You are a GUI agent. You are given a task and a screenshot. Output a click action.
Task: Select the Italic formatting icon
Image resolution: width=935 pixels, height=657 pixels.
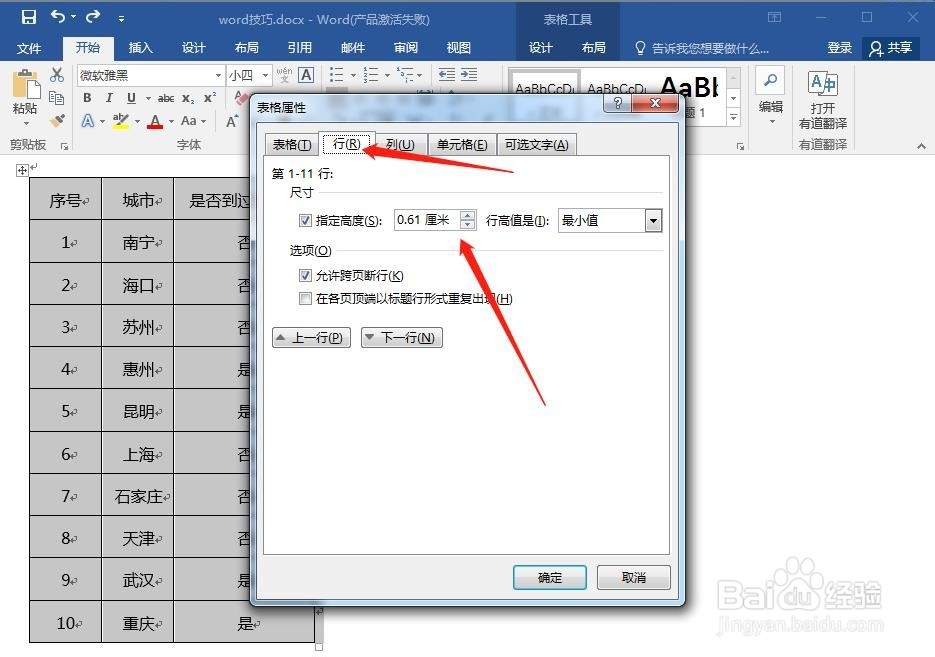coord(110,98)
